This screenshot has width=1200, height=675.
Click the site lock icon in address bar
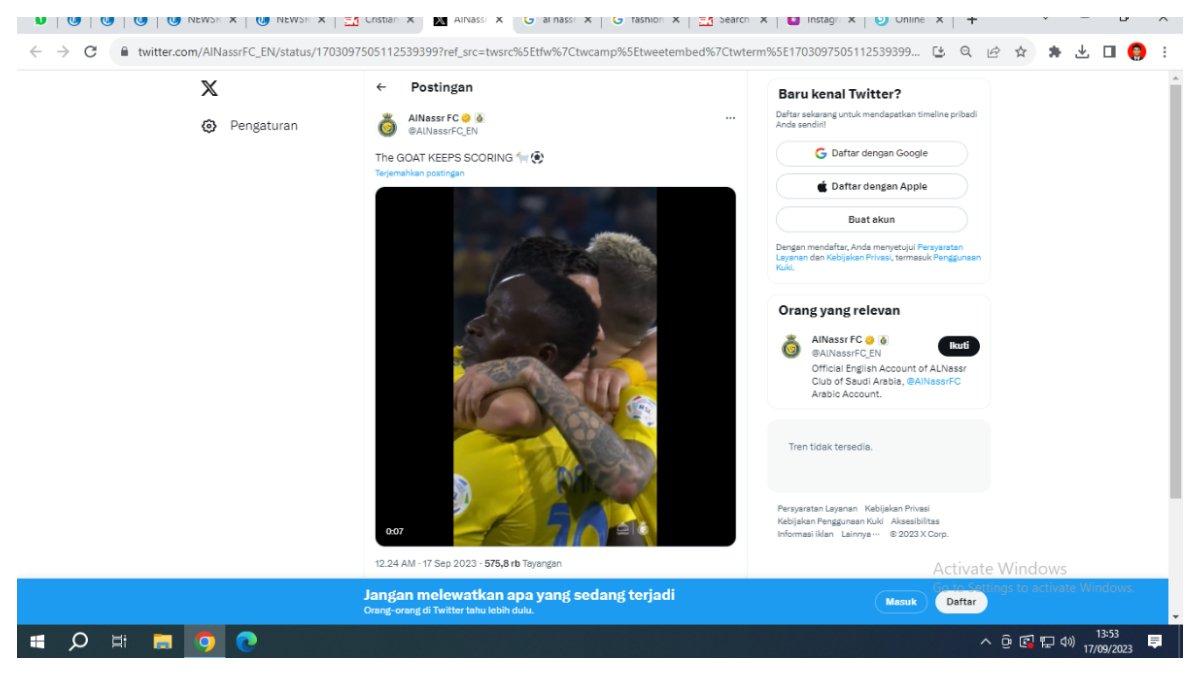(x=124, y=52)
